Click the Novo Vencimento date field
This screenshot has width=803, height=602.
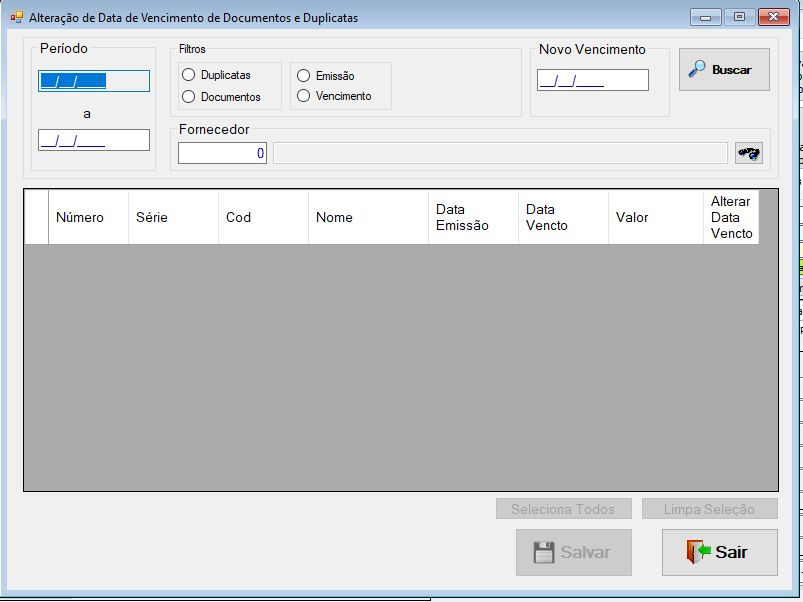[x=593, y=80]
